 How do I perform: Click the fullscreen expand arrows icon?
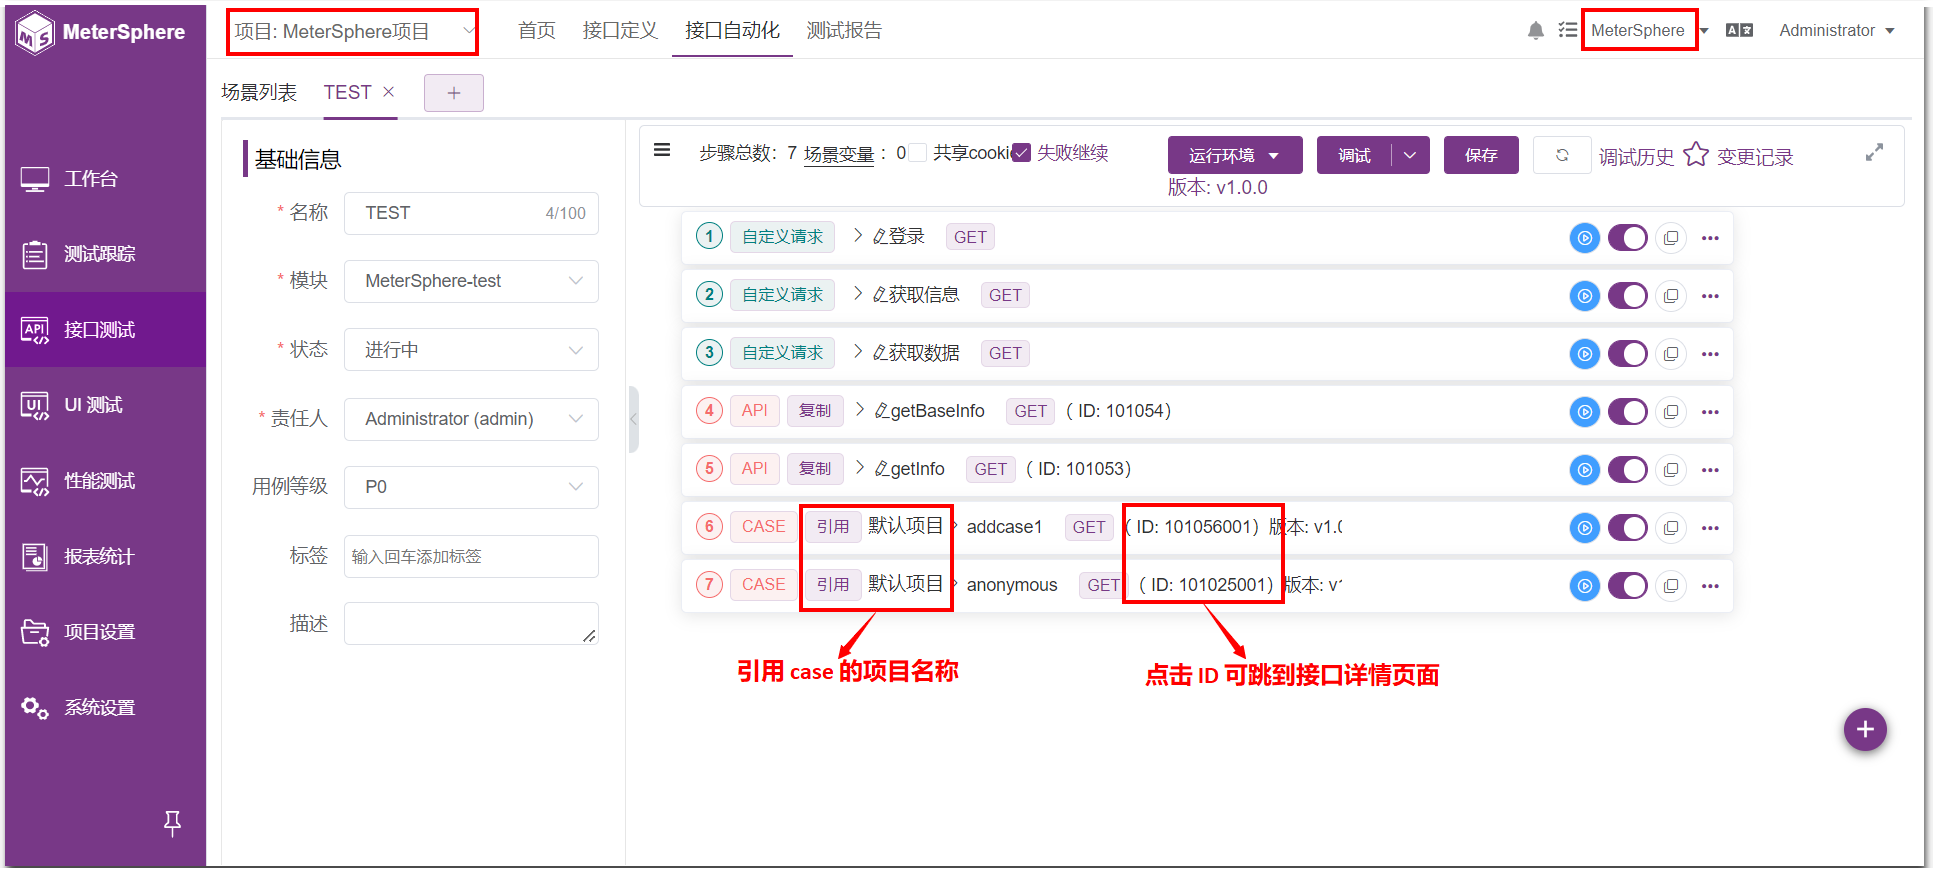coord(1874,152)
